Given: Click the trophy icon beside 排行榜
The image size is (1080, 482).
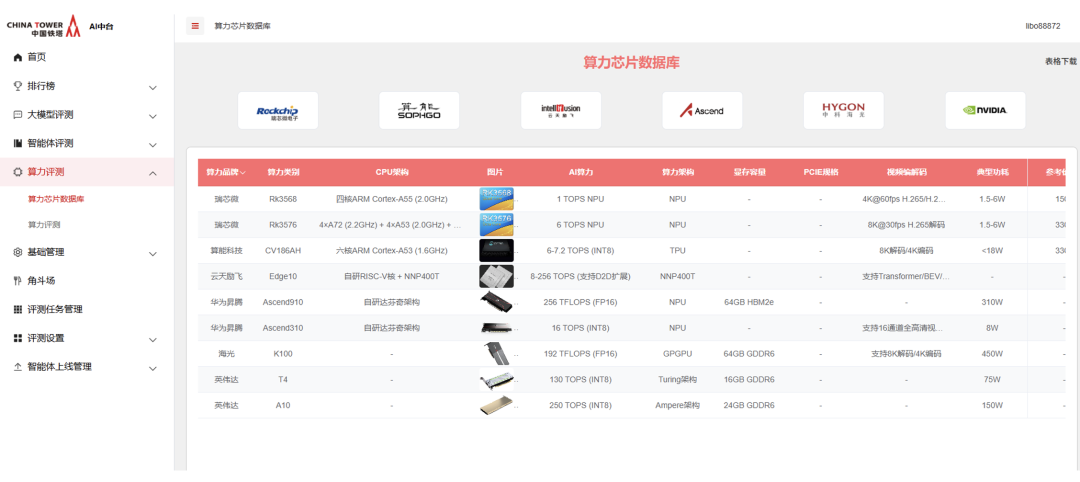Looking at the screenshot, I should [18, 86].
